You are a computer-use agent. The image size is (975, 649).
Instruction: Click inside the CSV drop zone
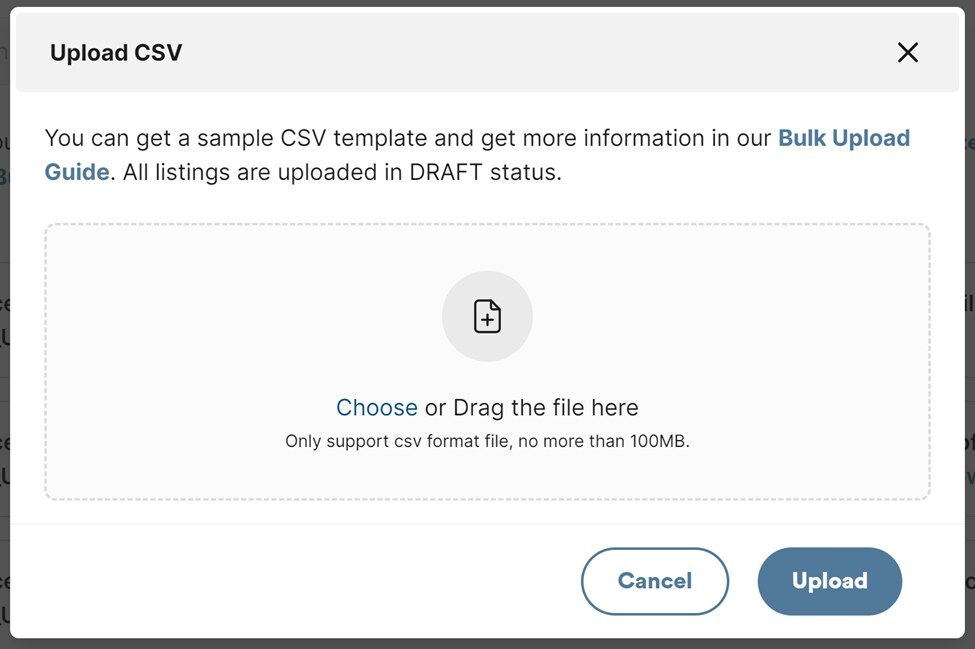487,360
